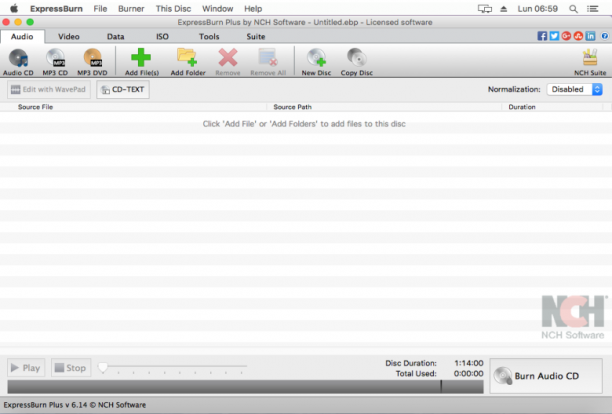Viewport: 612px width, 414px height.
Task: Share via the Facebook icon
Action: [x=542, y=36]
